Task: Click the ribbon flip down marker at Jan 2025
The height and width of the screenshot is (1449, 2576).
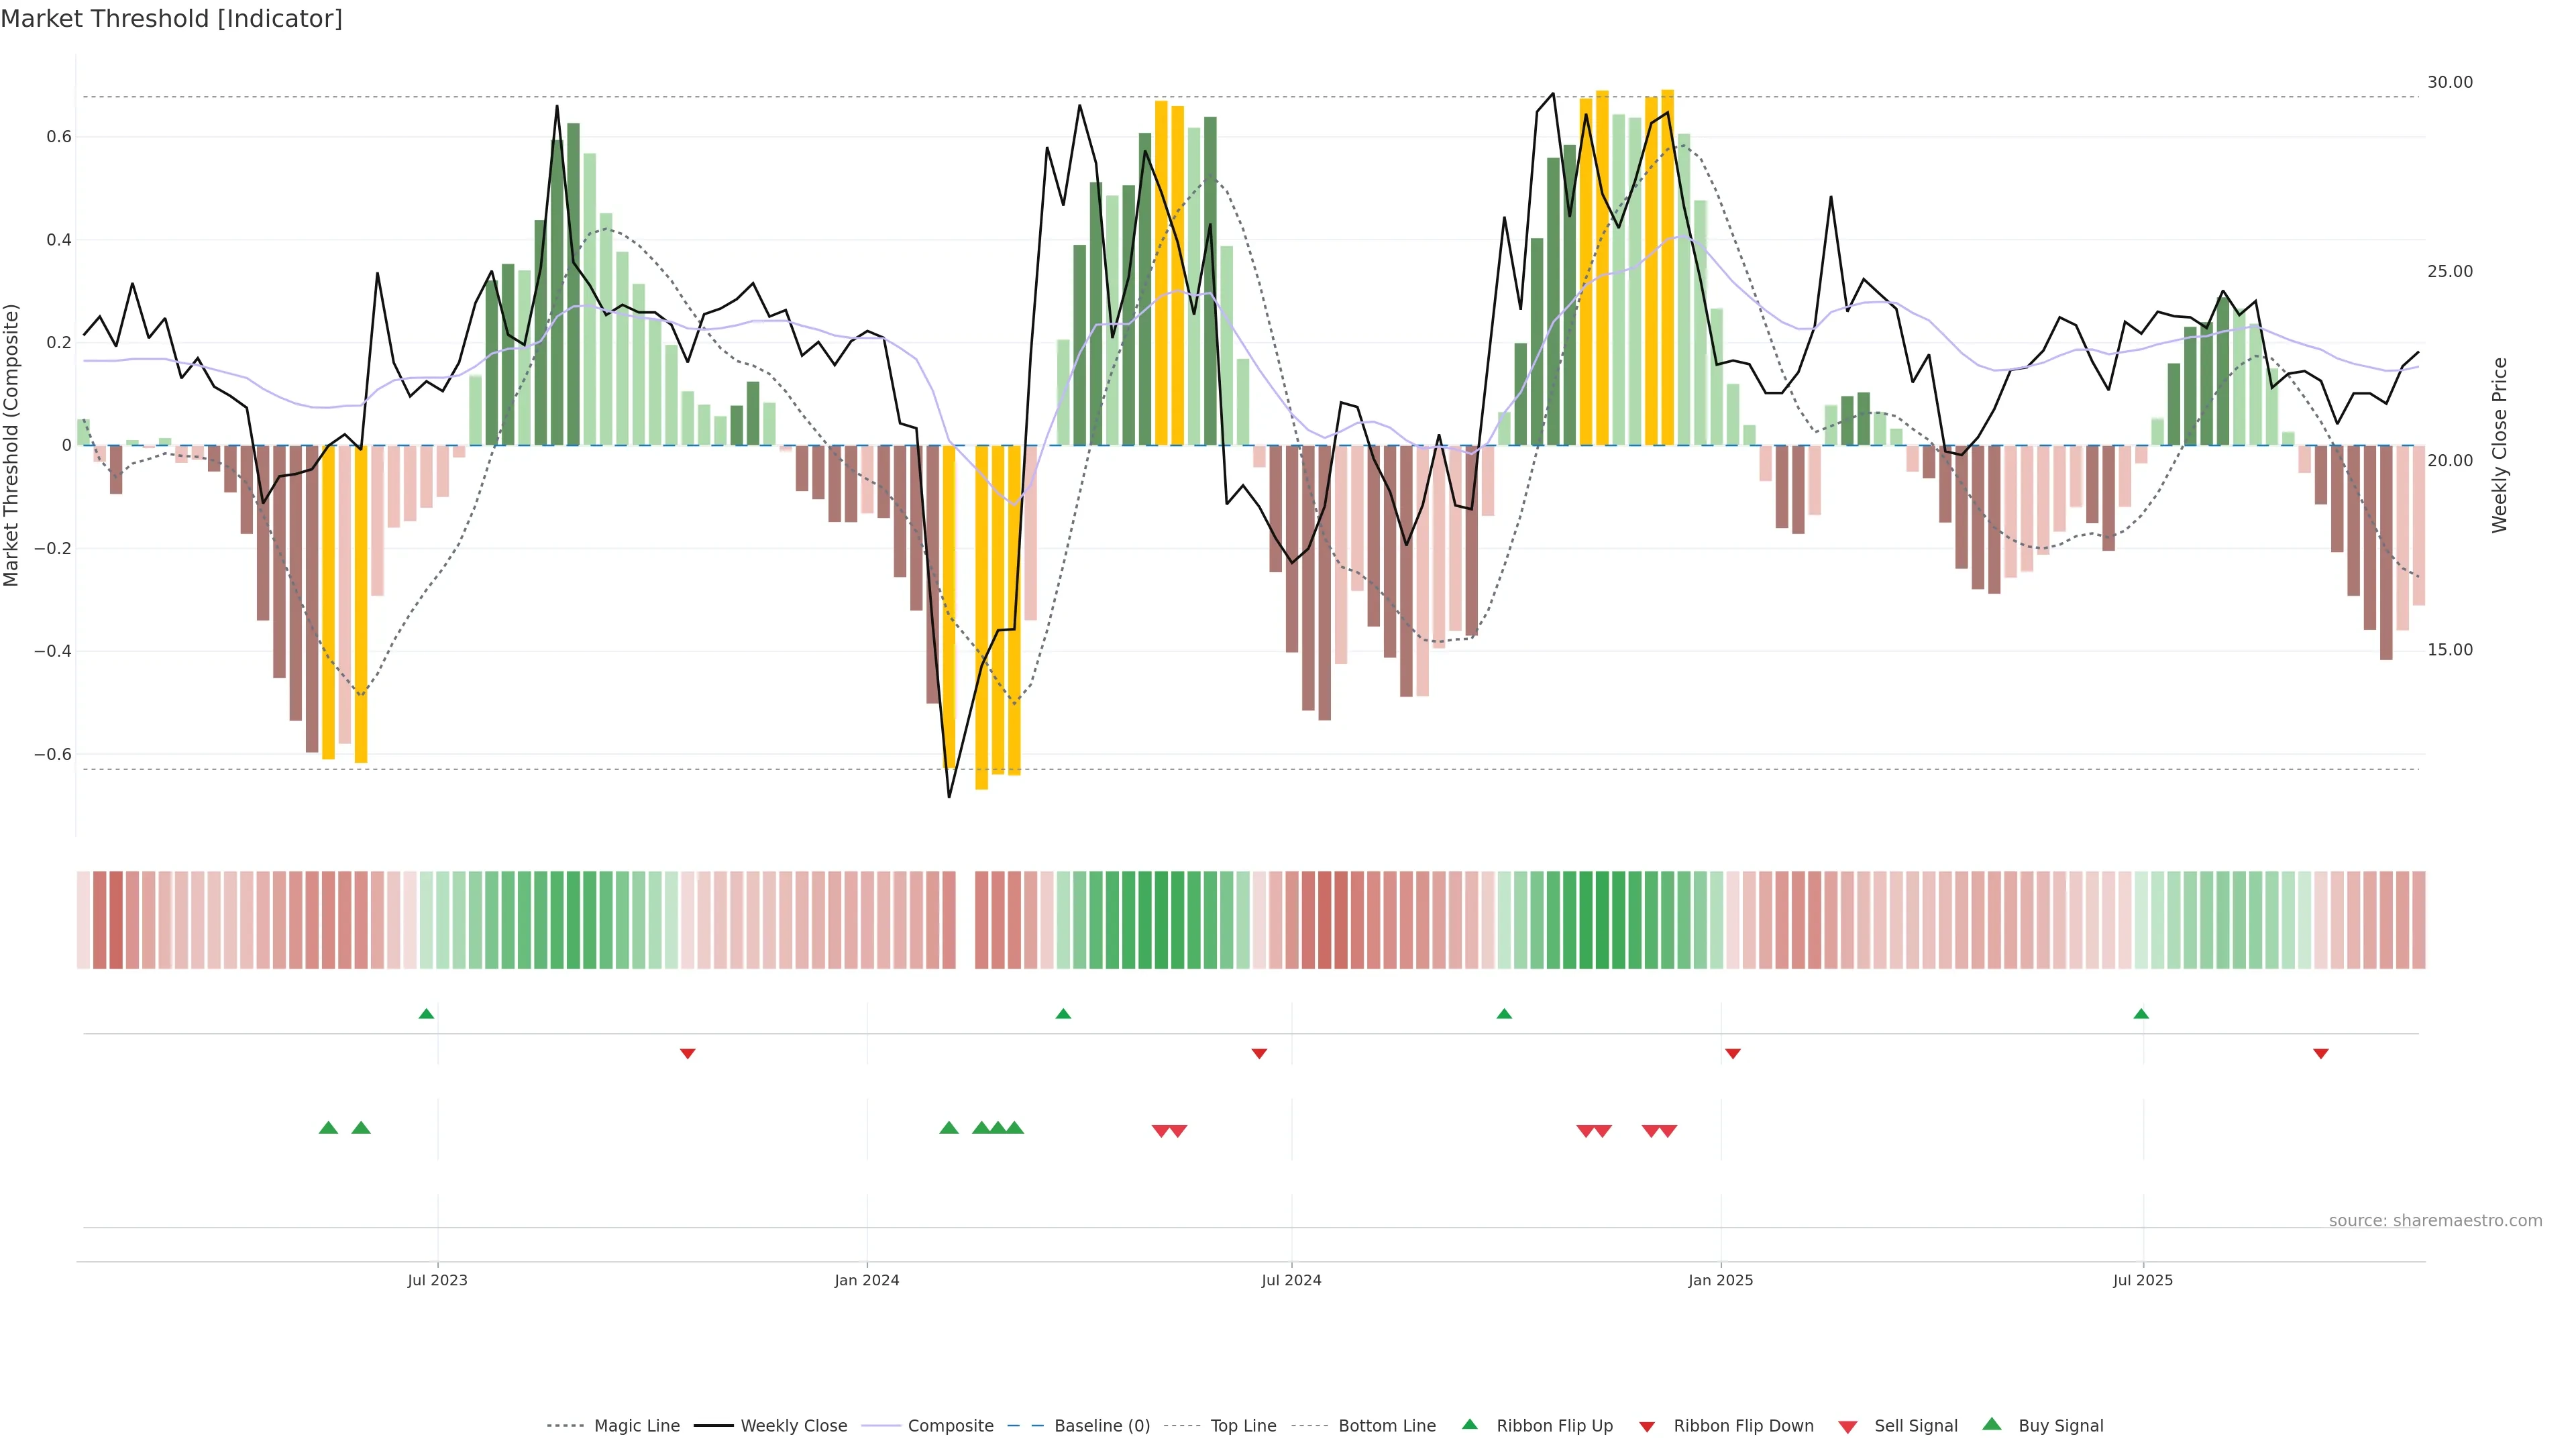Action: (1733, 1054)
